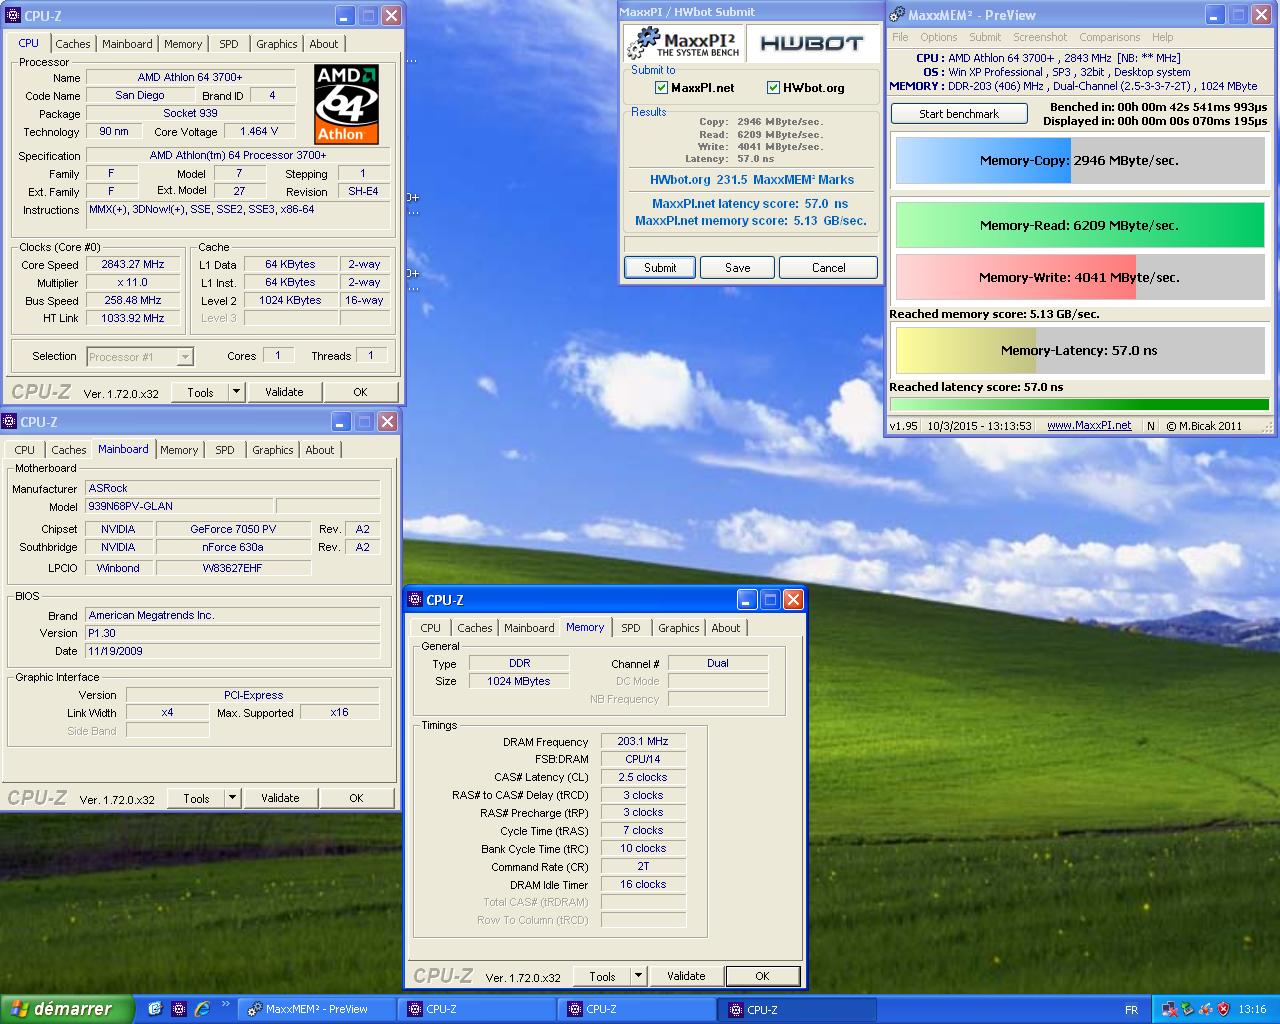
Task: Switch to MaxxMEM² - PreView taskbar button
Action: pyautogui.click(x=318, y=1009)
